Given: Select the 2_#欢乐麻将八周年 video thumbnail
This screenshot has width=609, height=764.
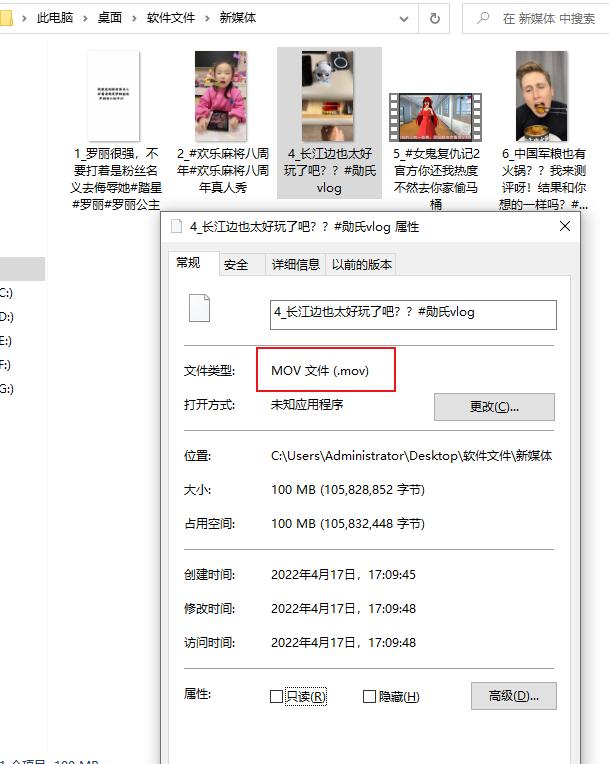Looking at the screenshot, I should click(x=221, y=96).
